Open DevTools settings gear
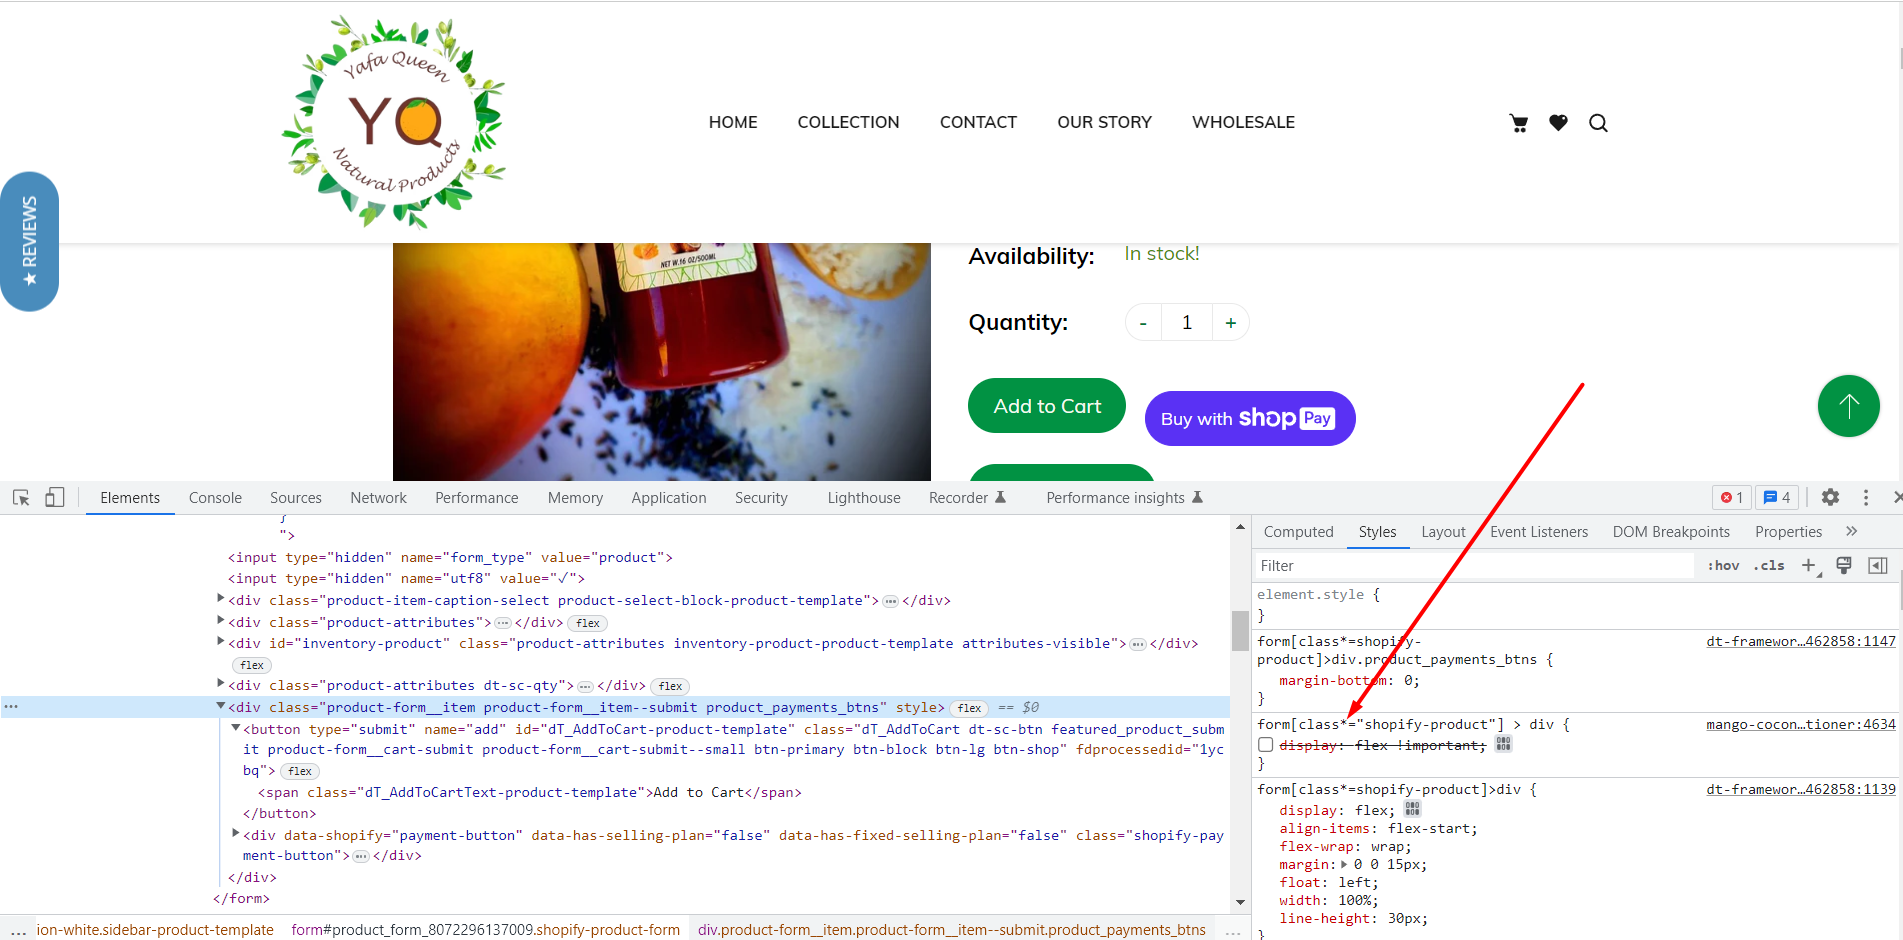Screen dimensions: 1903x940 click(1830, 497)
